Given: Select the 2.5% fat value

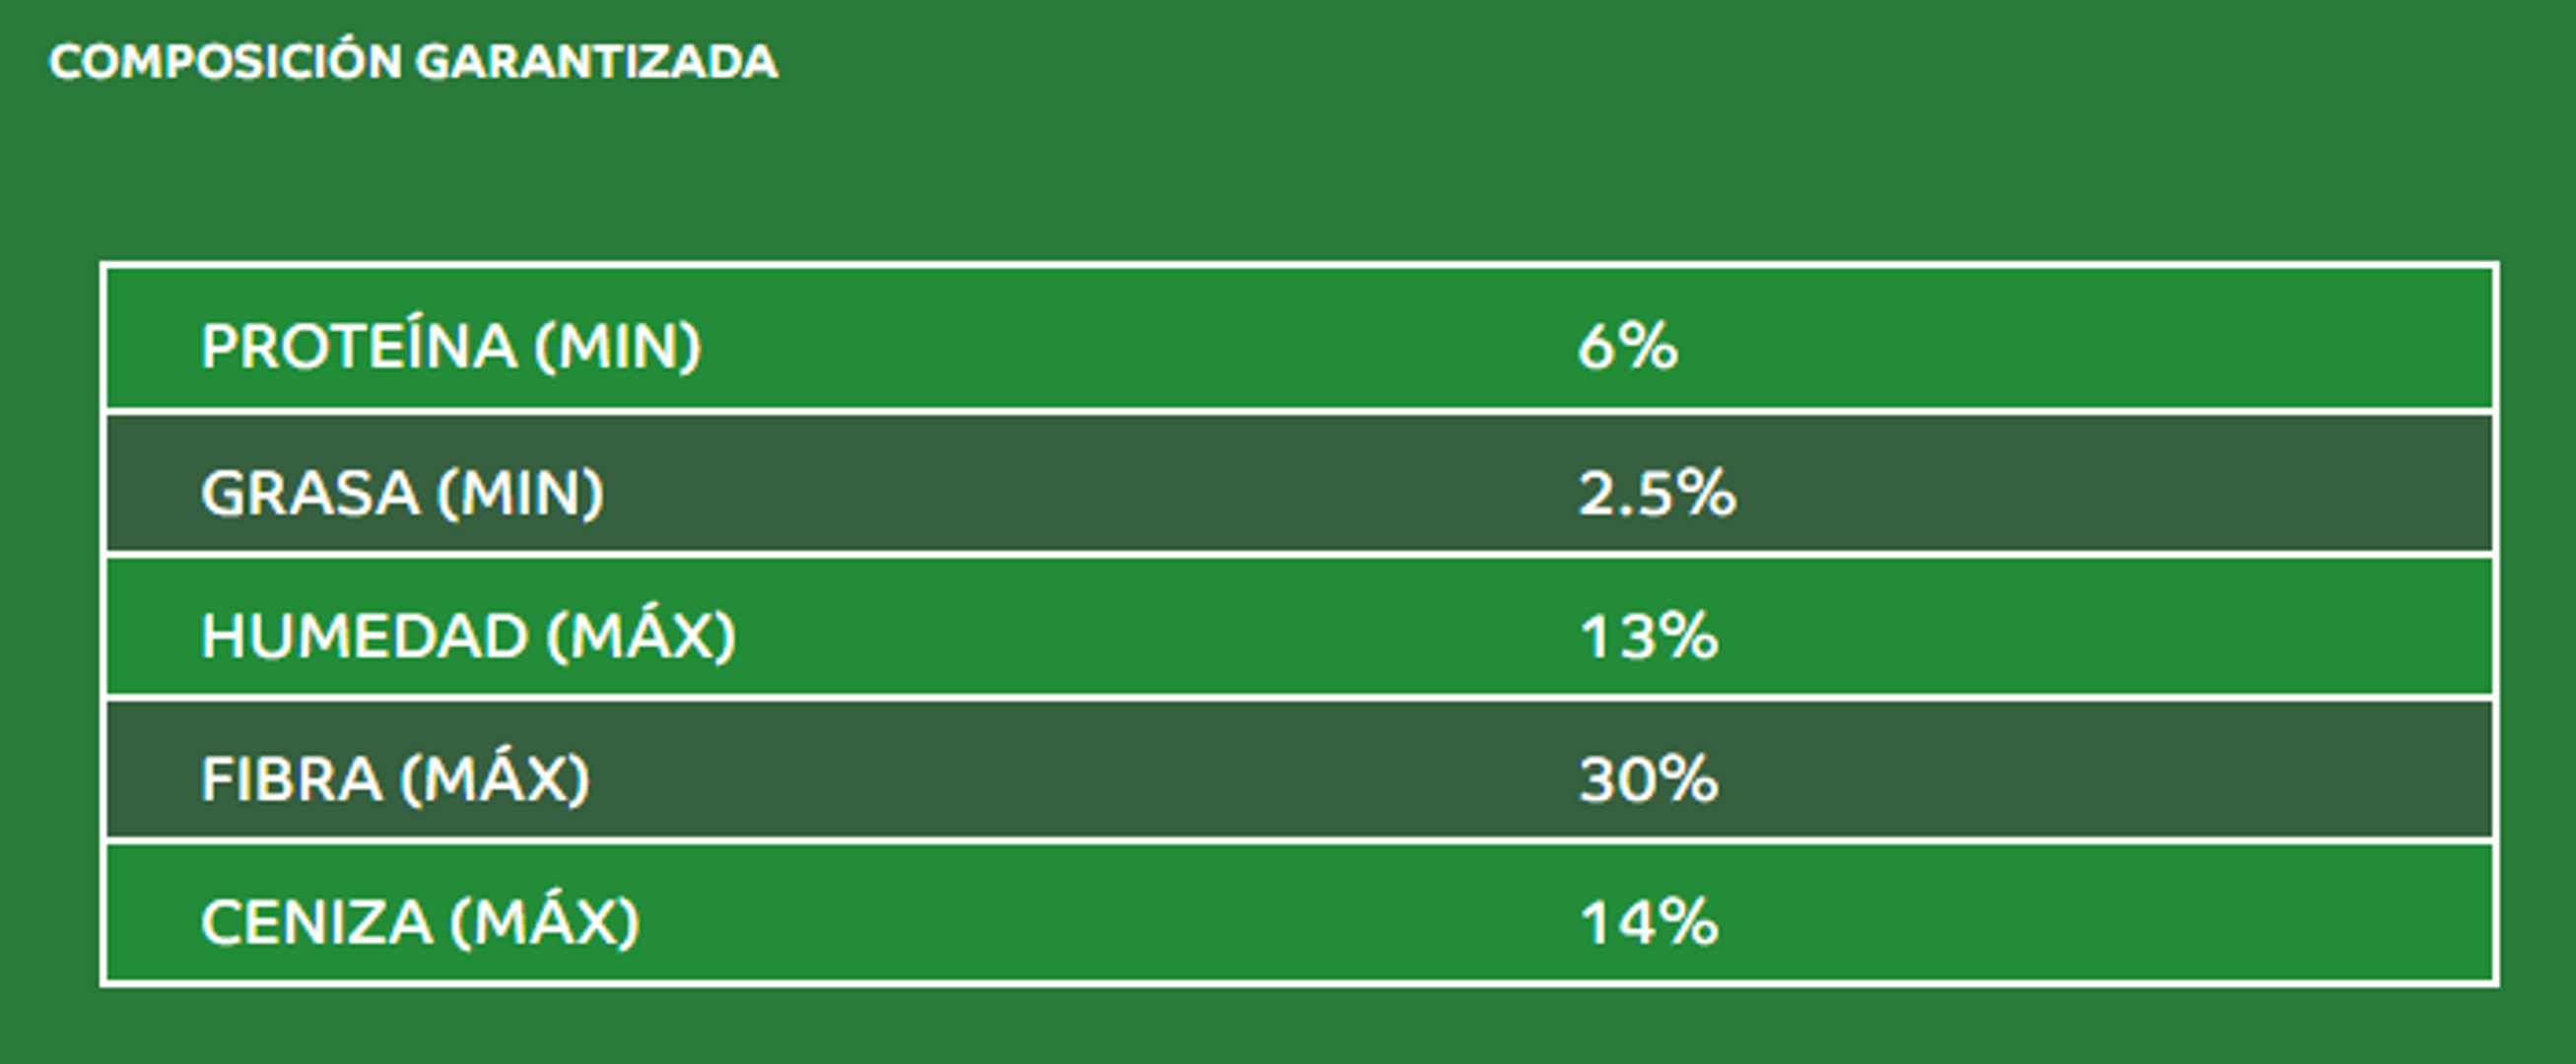Looking at the screenshot, I should click(1657, 493).
